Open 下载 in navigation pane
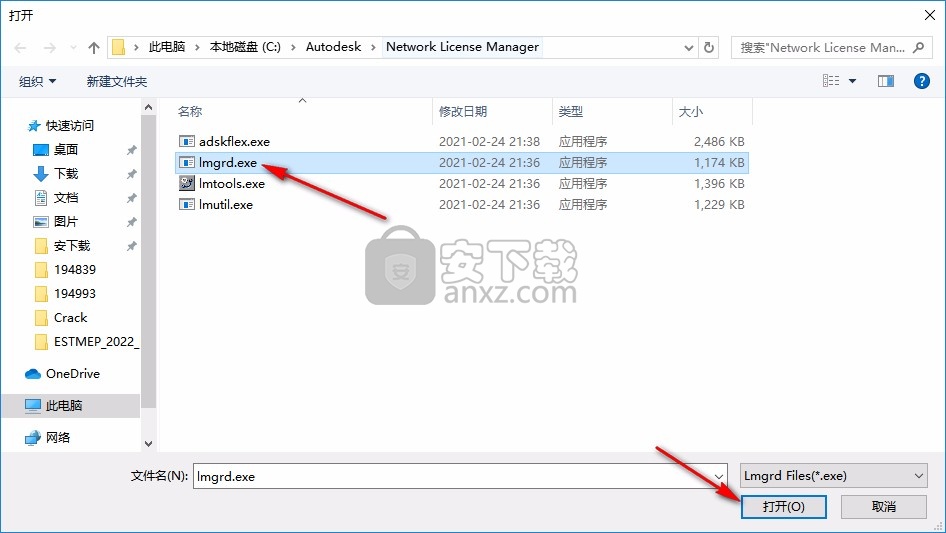 (x=66, y=173)
